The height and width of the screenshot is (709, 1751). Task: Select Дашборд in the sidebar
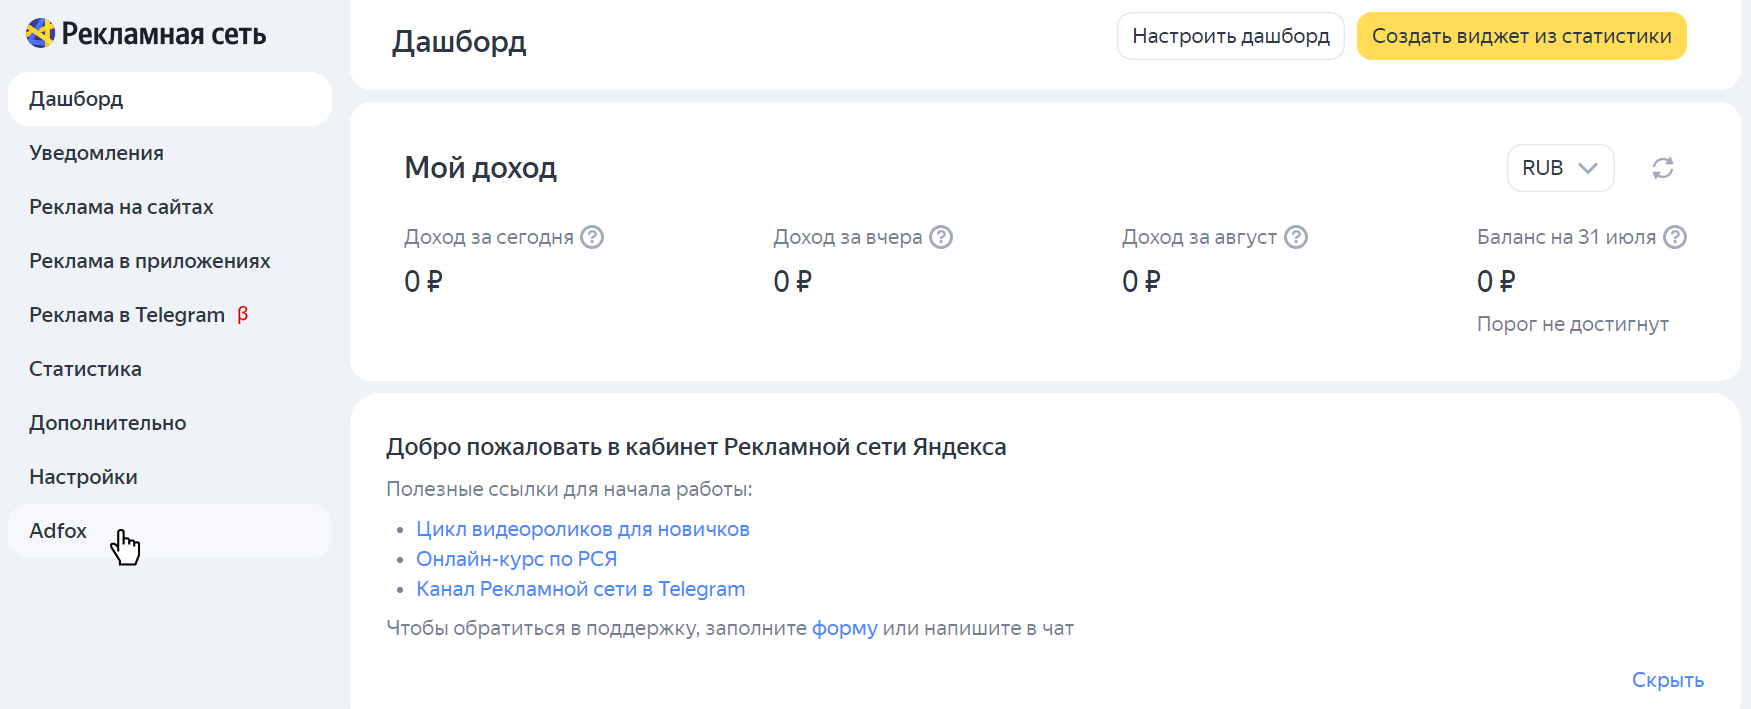coord(170,99)
